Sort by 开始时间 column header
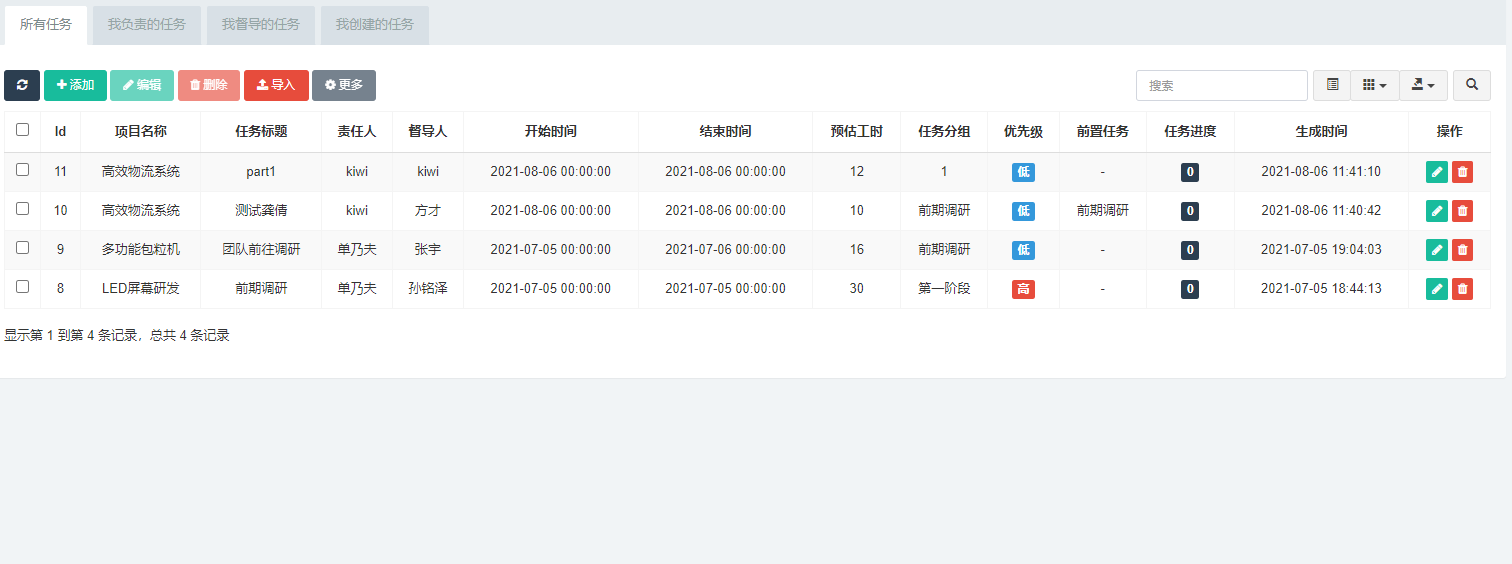The width and height of the screenshot is (1512, 564). click(x=551, y=131)
